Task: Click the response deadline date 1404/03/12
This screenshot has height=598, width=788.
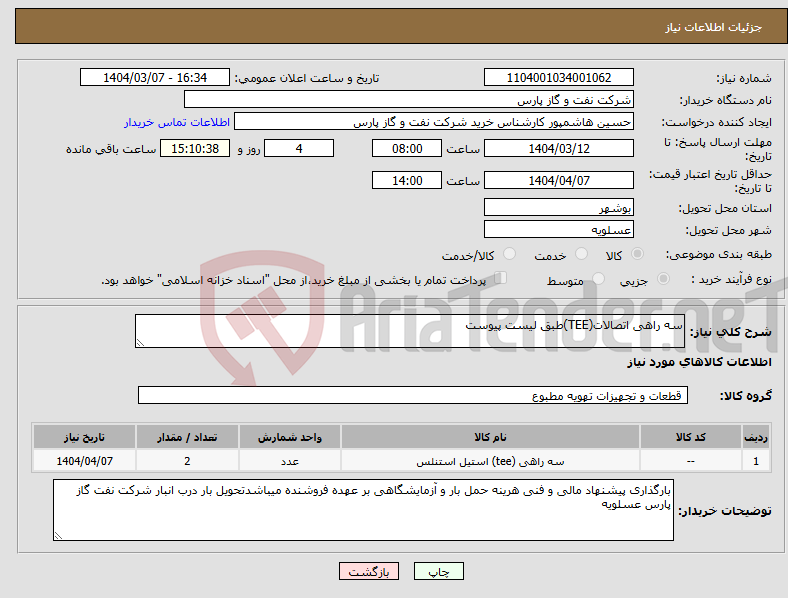Action: coord(558,148)
